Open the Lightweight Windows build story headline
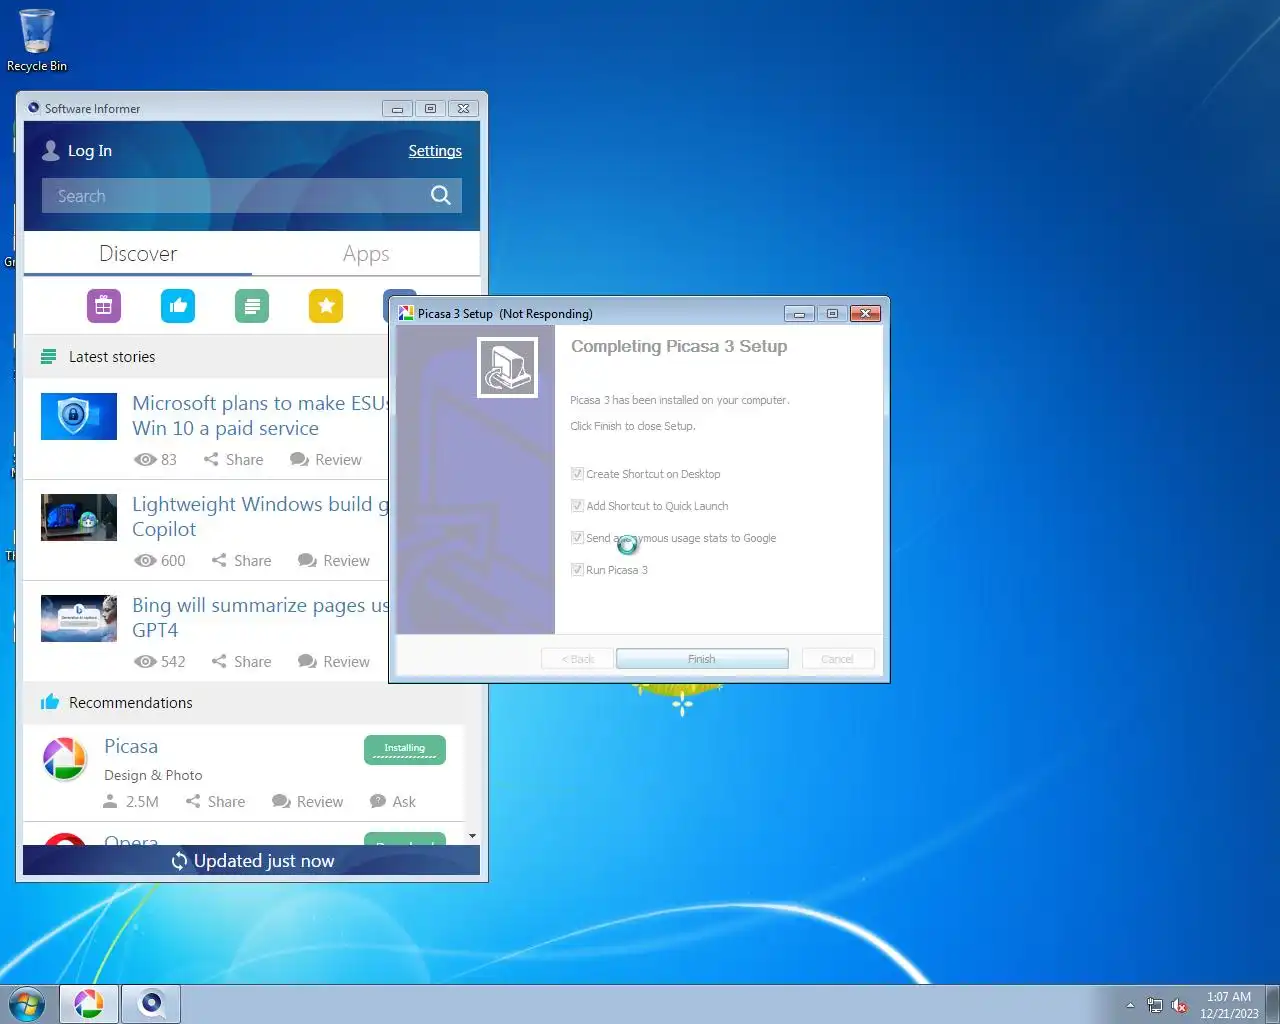 point(260,517)
